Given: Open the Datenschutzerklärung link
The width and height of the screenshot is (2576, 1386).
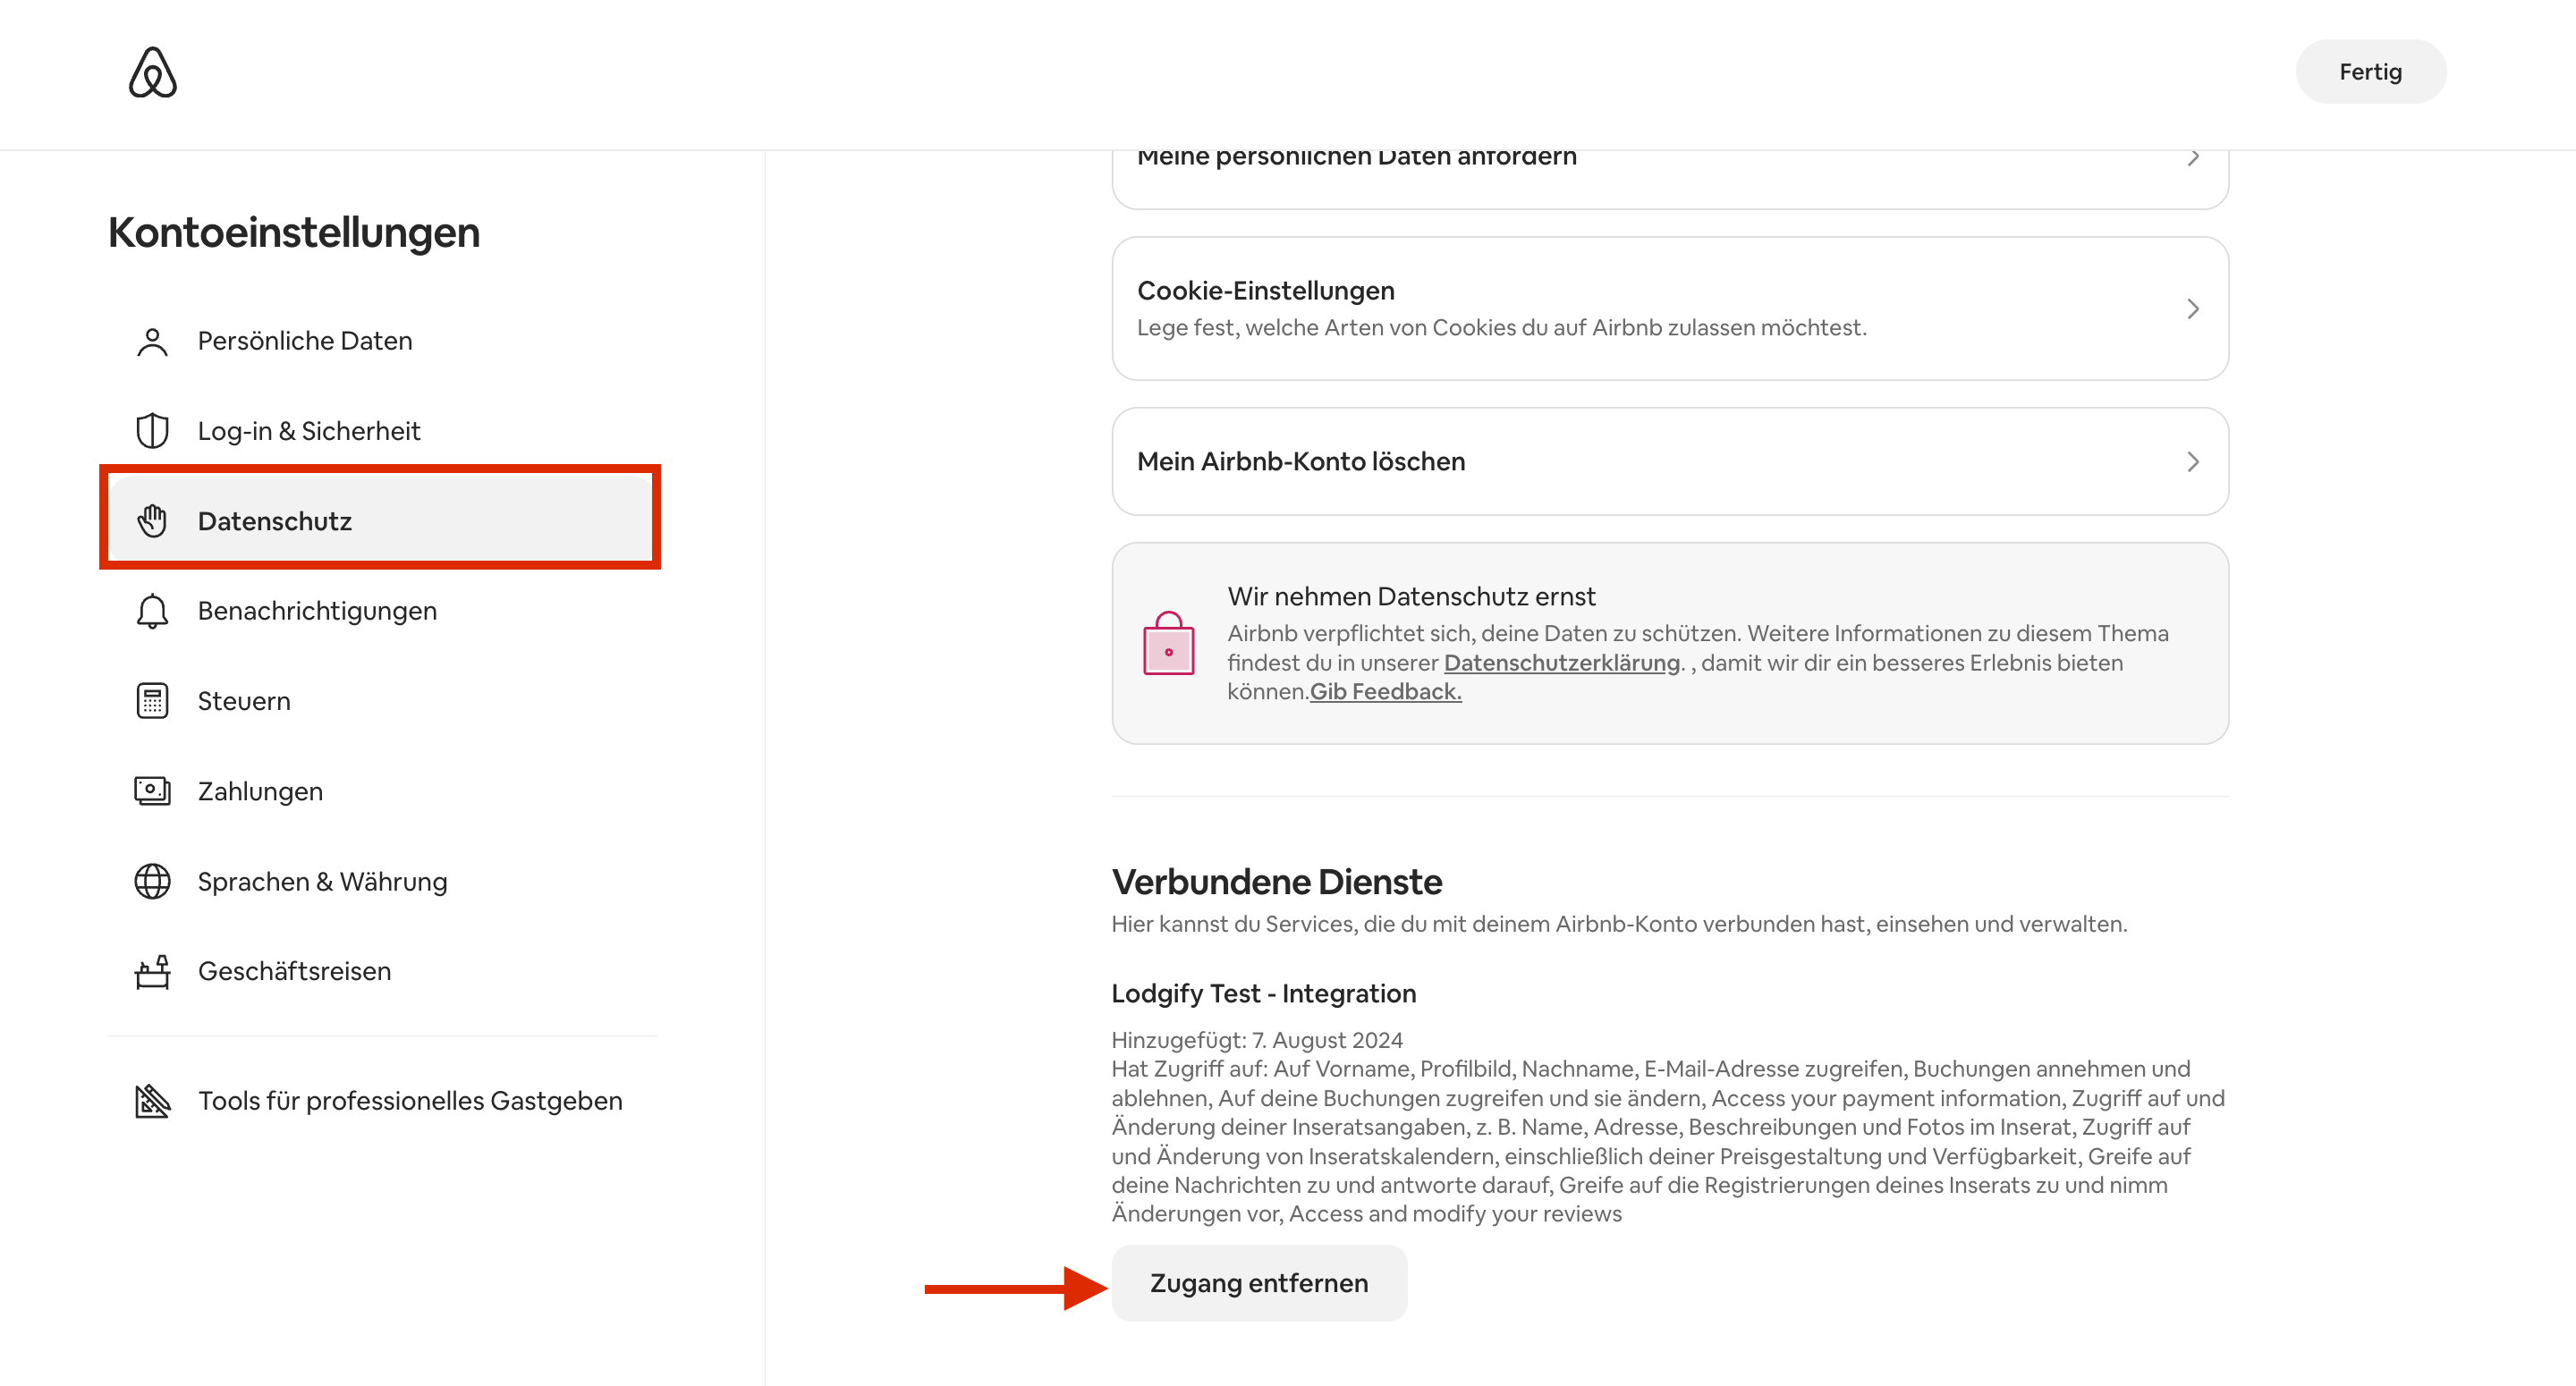Looking at the screenshot, I should pos(1561,663).
